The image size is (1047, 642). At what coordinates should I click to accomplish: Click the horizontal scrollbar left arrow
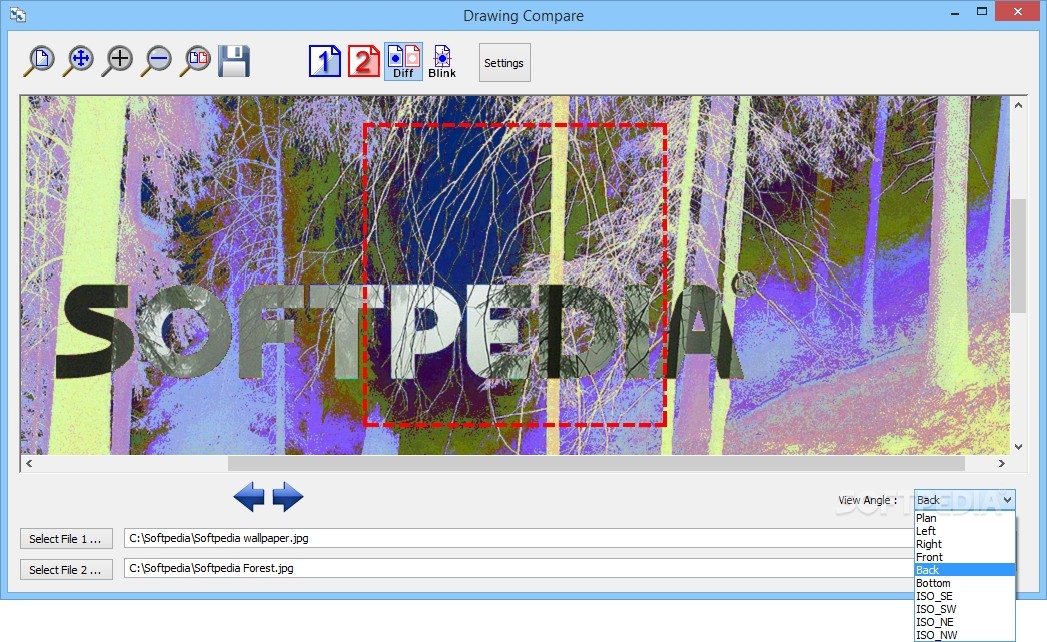(x=29, y=463)
